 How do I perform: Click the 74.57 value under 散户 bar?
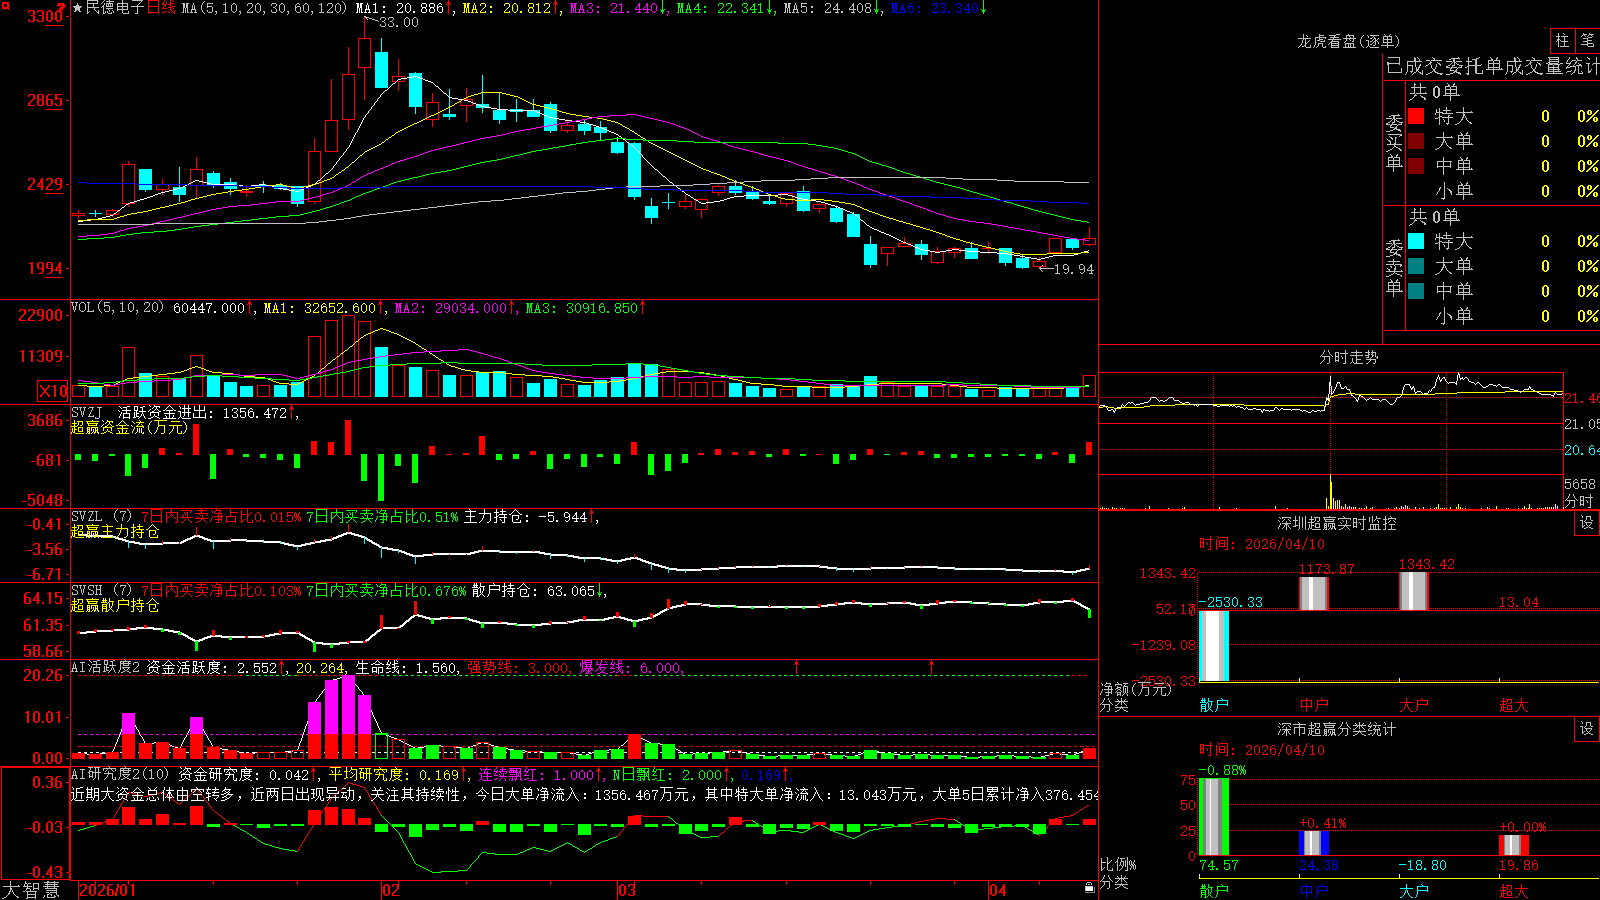(x=1219, y=865)
